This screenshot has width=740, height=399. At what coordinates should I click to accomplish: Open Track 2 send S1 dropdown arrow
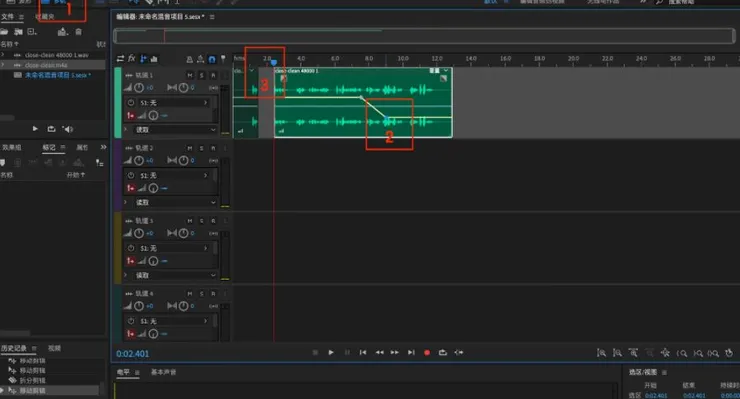pos(206,175)
